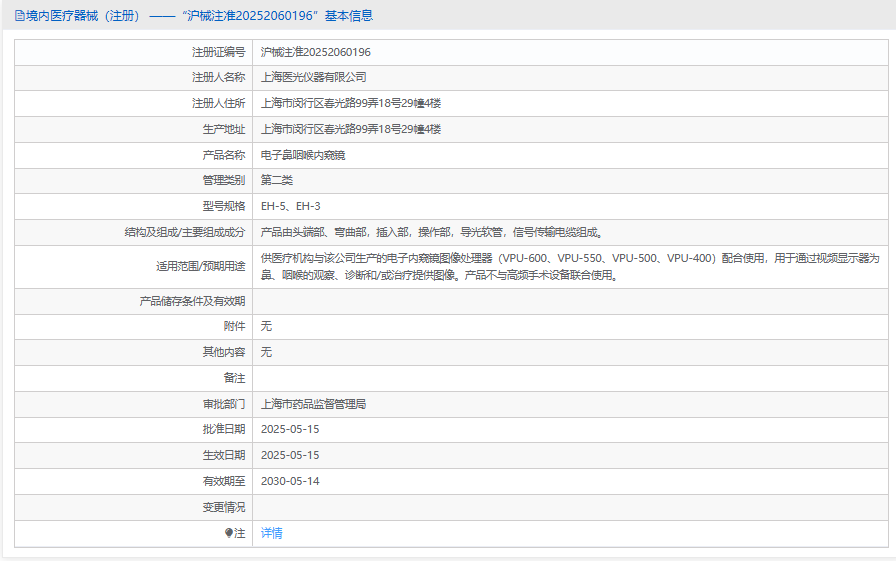Image resolution: width=896 pixels, height=561 pixels.
Task: Click the 型号规格 label
Action: (223, 206)
